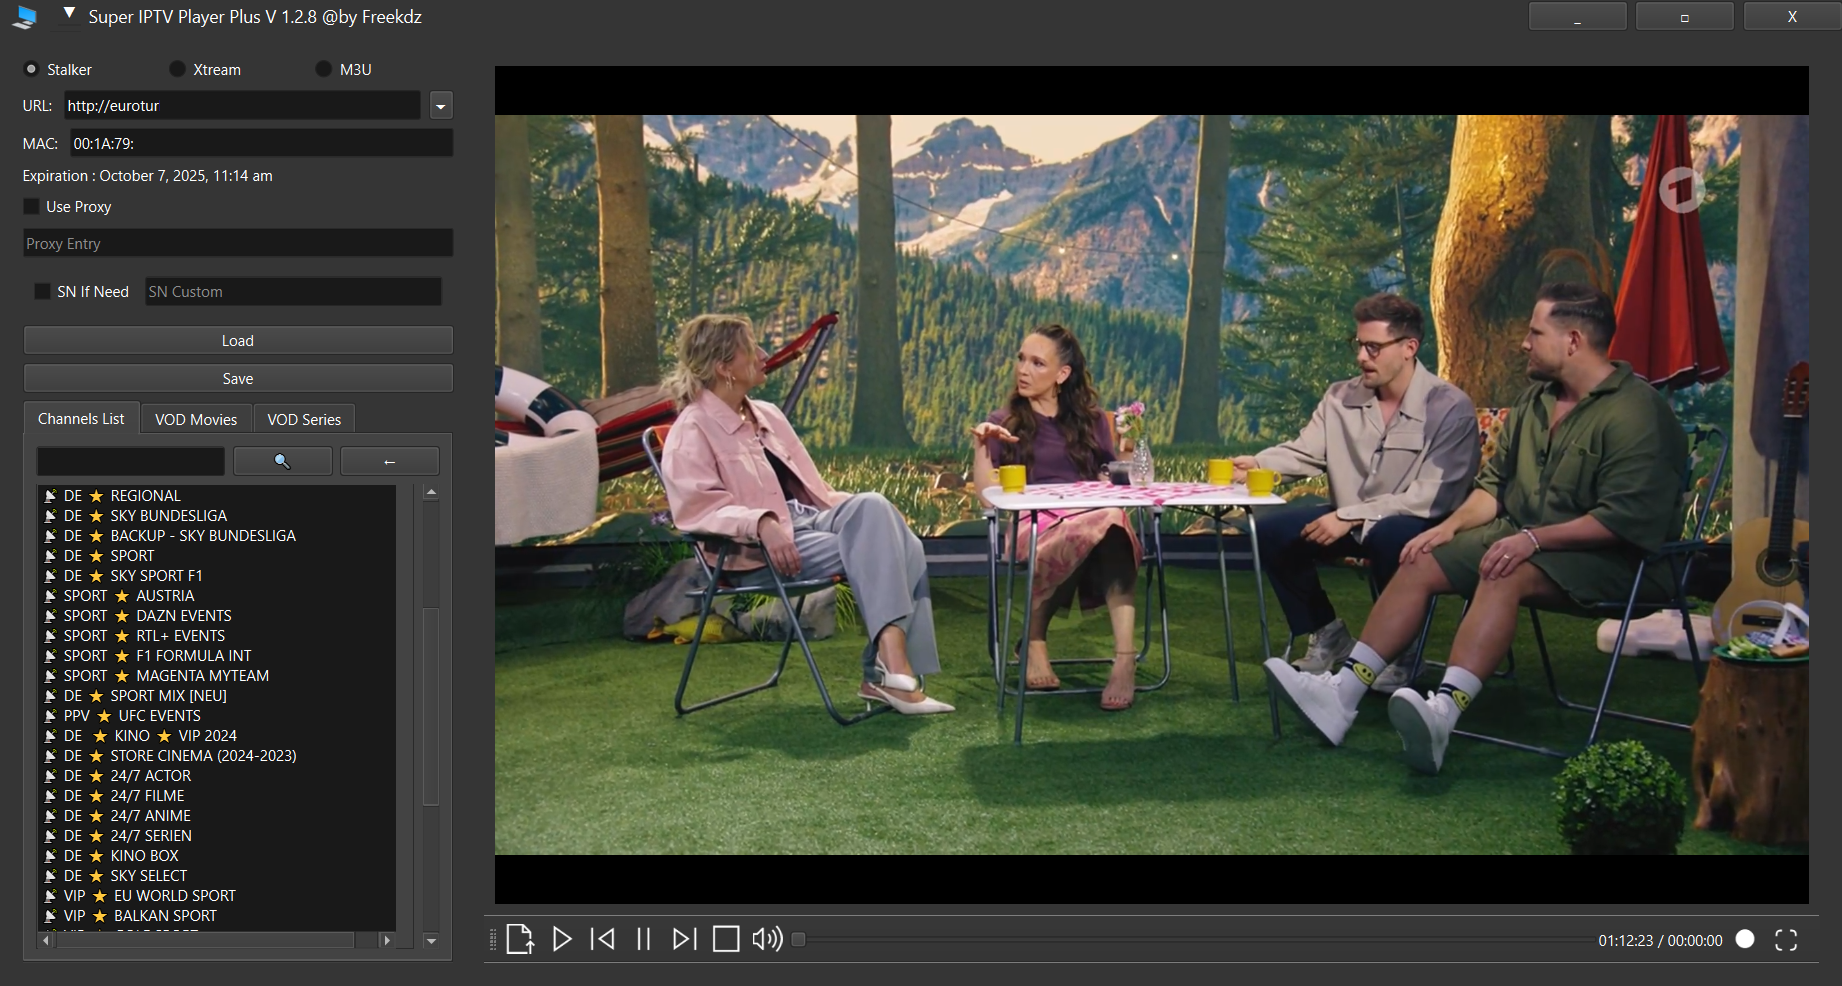Expand the URL history dropdown

click(441, 106)
